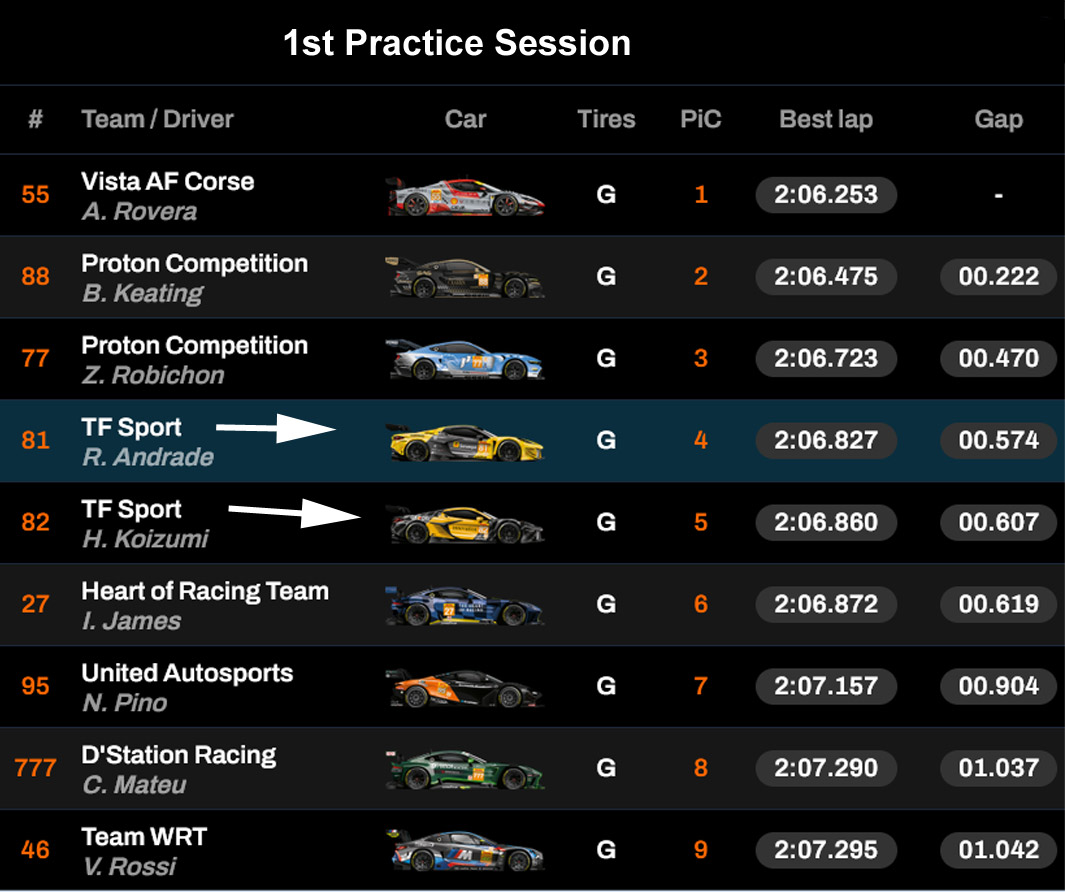Sort by the Best lap column header
1065x892 pixels.
point(826,120)
